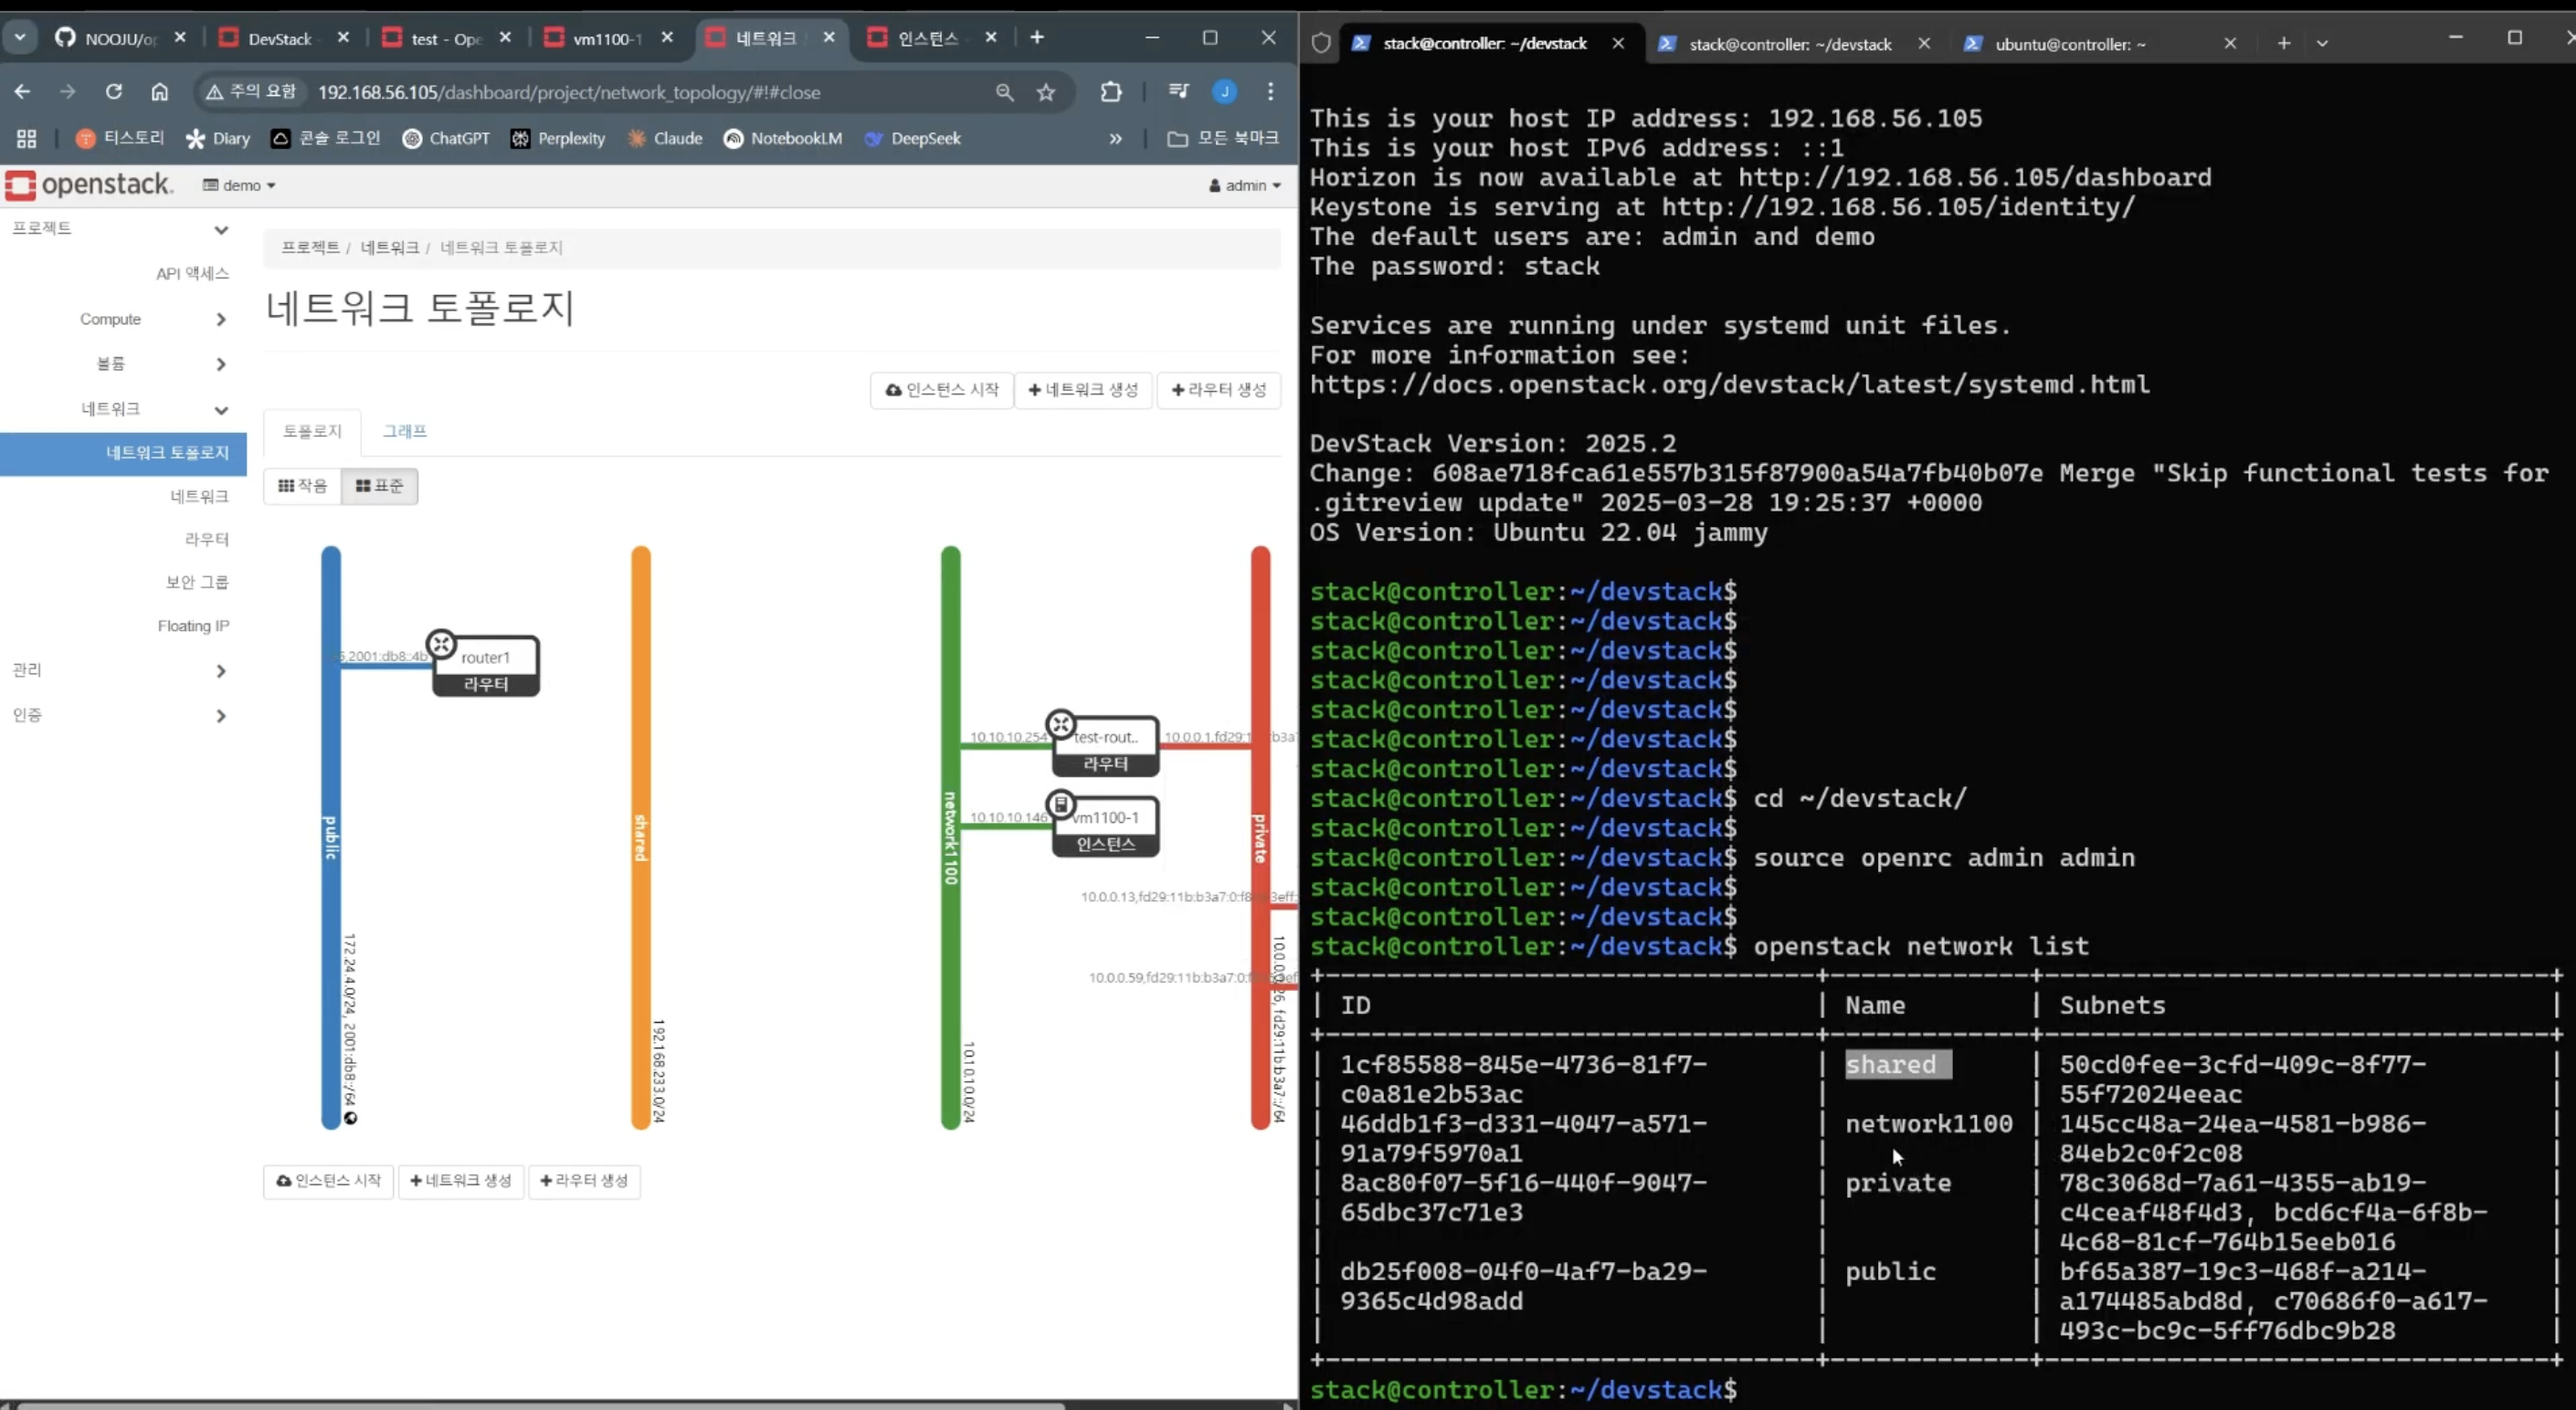Click the top 라우터 생성 button
This screenshot has height=1410, width=2576.
click(1219, 390)
